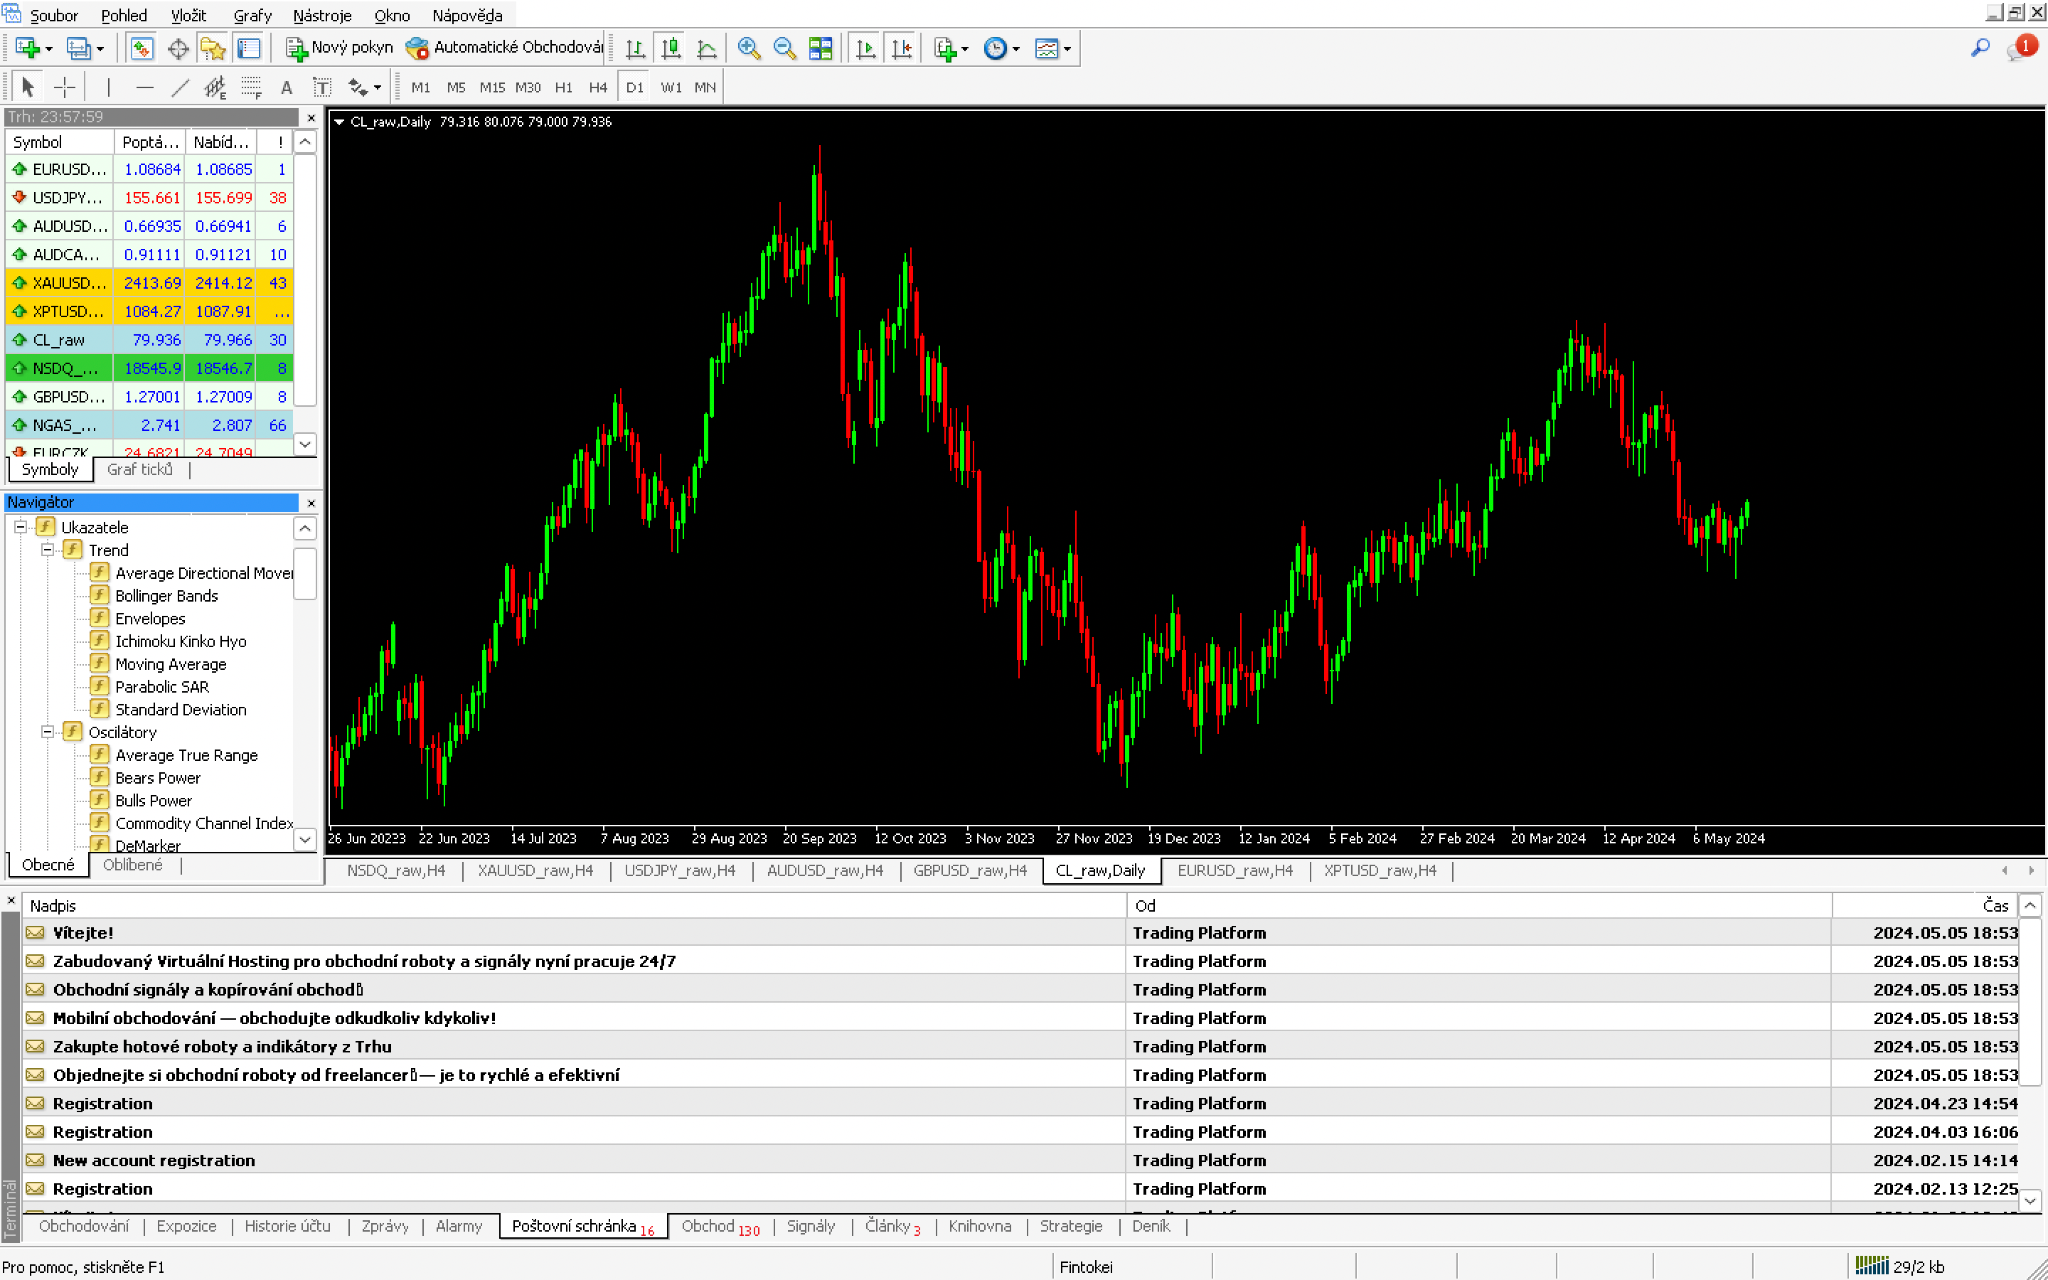Image resolution: width=2048 pixels, height=1280 pixels.
Task: Toggle the Navigator folder-star icon
Action: click(213, 48)
